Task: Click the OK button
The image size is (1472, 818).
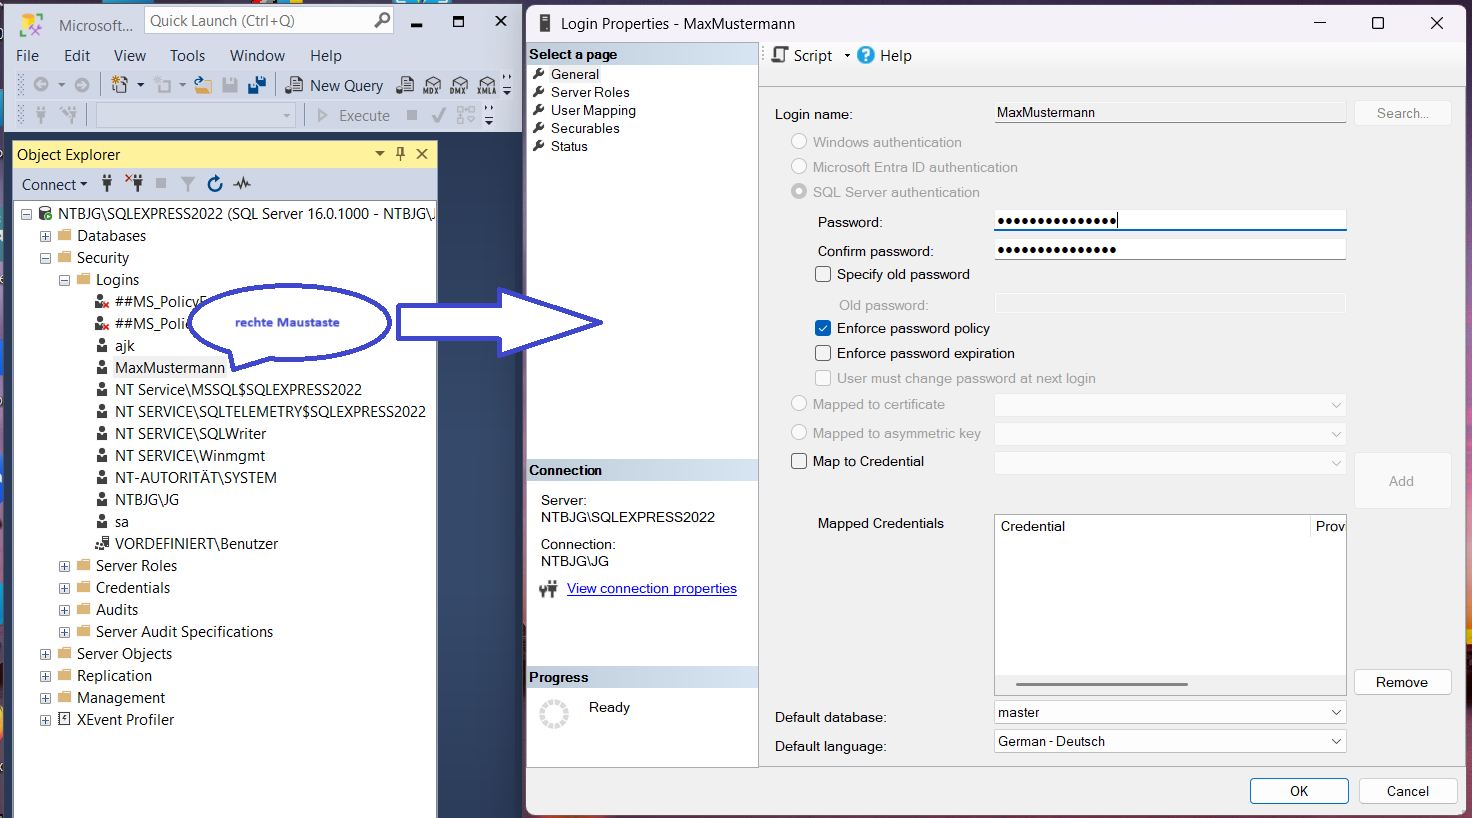Action: pyautogui.click(x=1299, y=791)
